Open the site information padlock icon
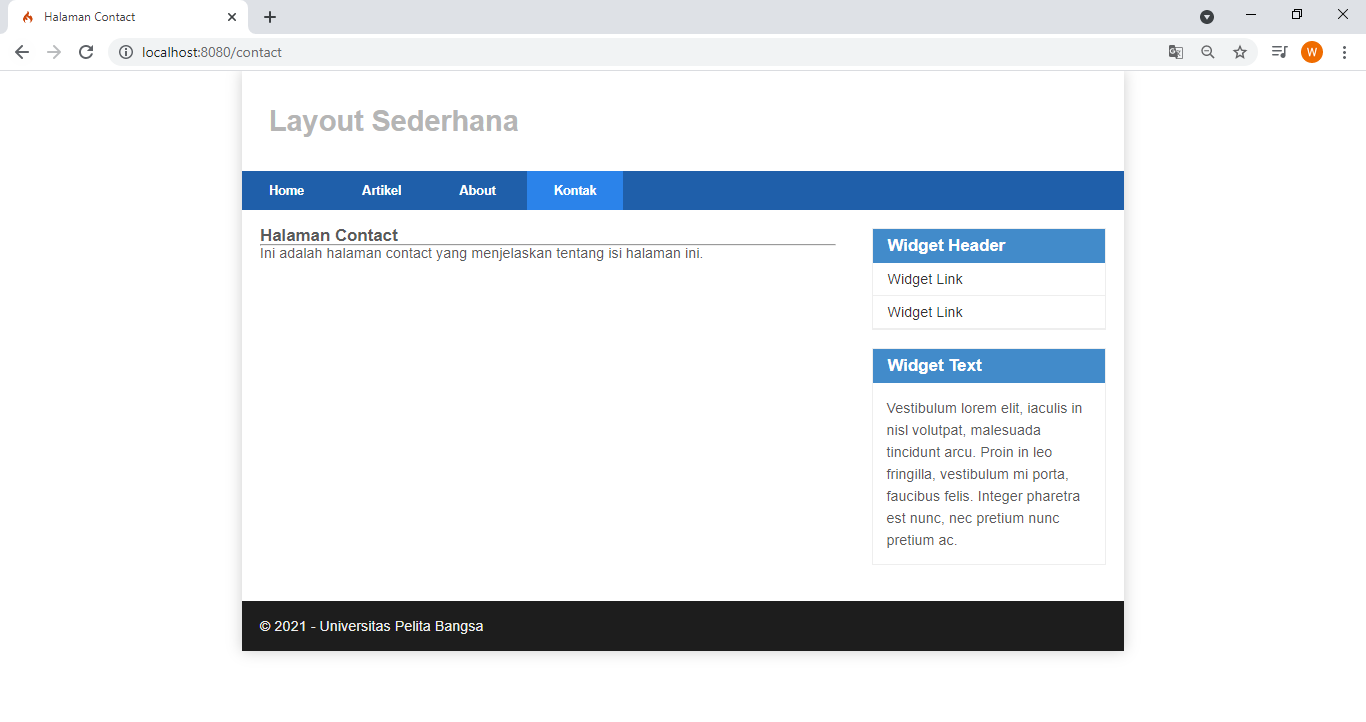1366x722 pixels. 126,52
